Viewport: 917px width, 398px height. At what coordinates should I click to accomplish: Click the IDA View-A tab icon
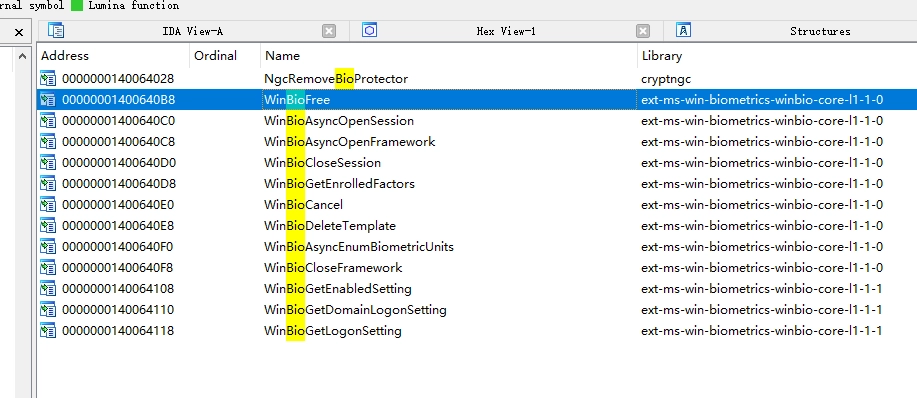point(56,30)
